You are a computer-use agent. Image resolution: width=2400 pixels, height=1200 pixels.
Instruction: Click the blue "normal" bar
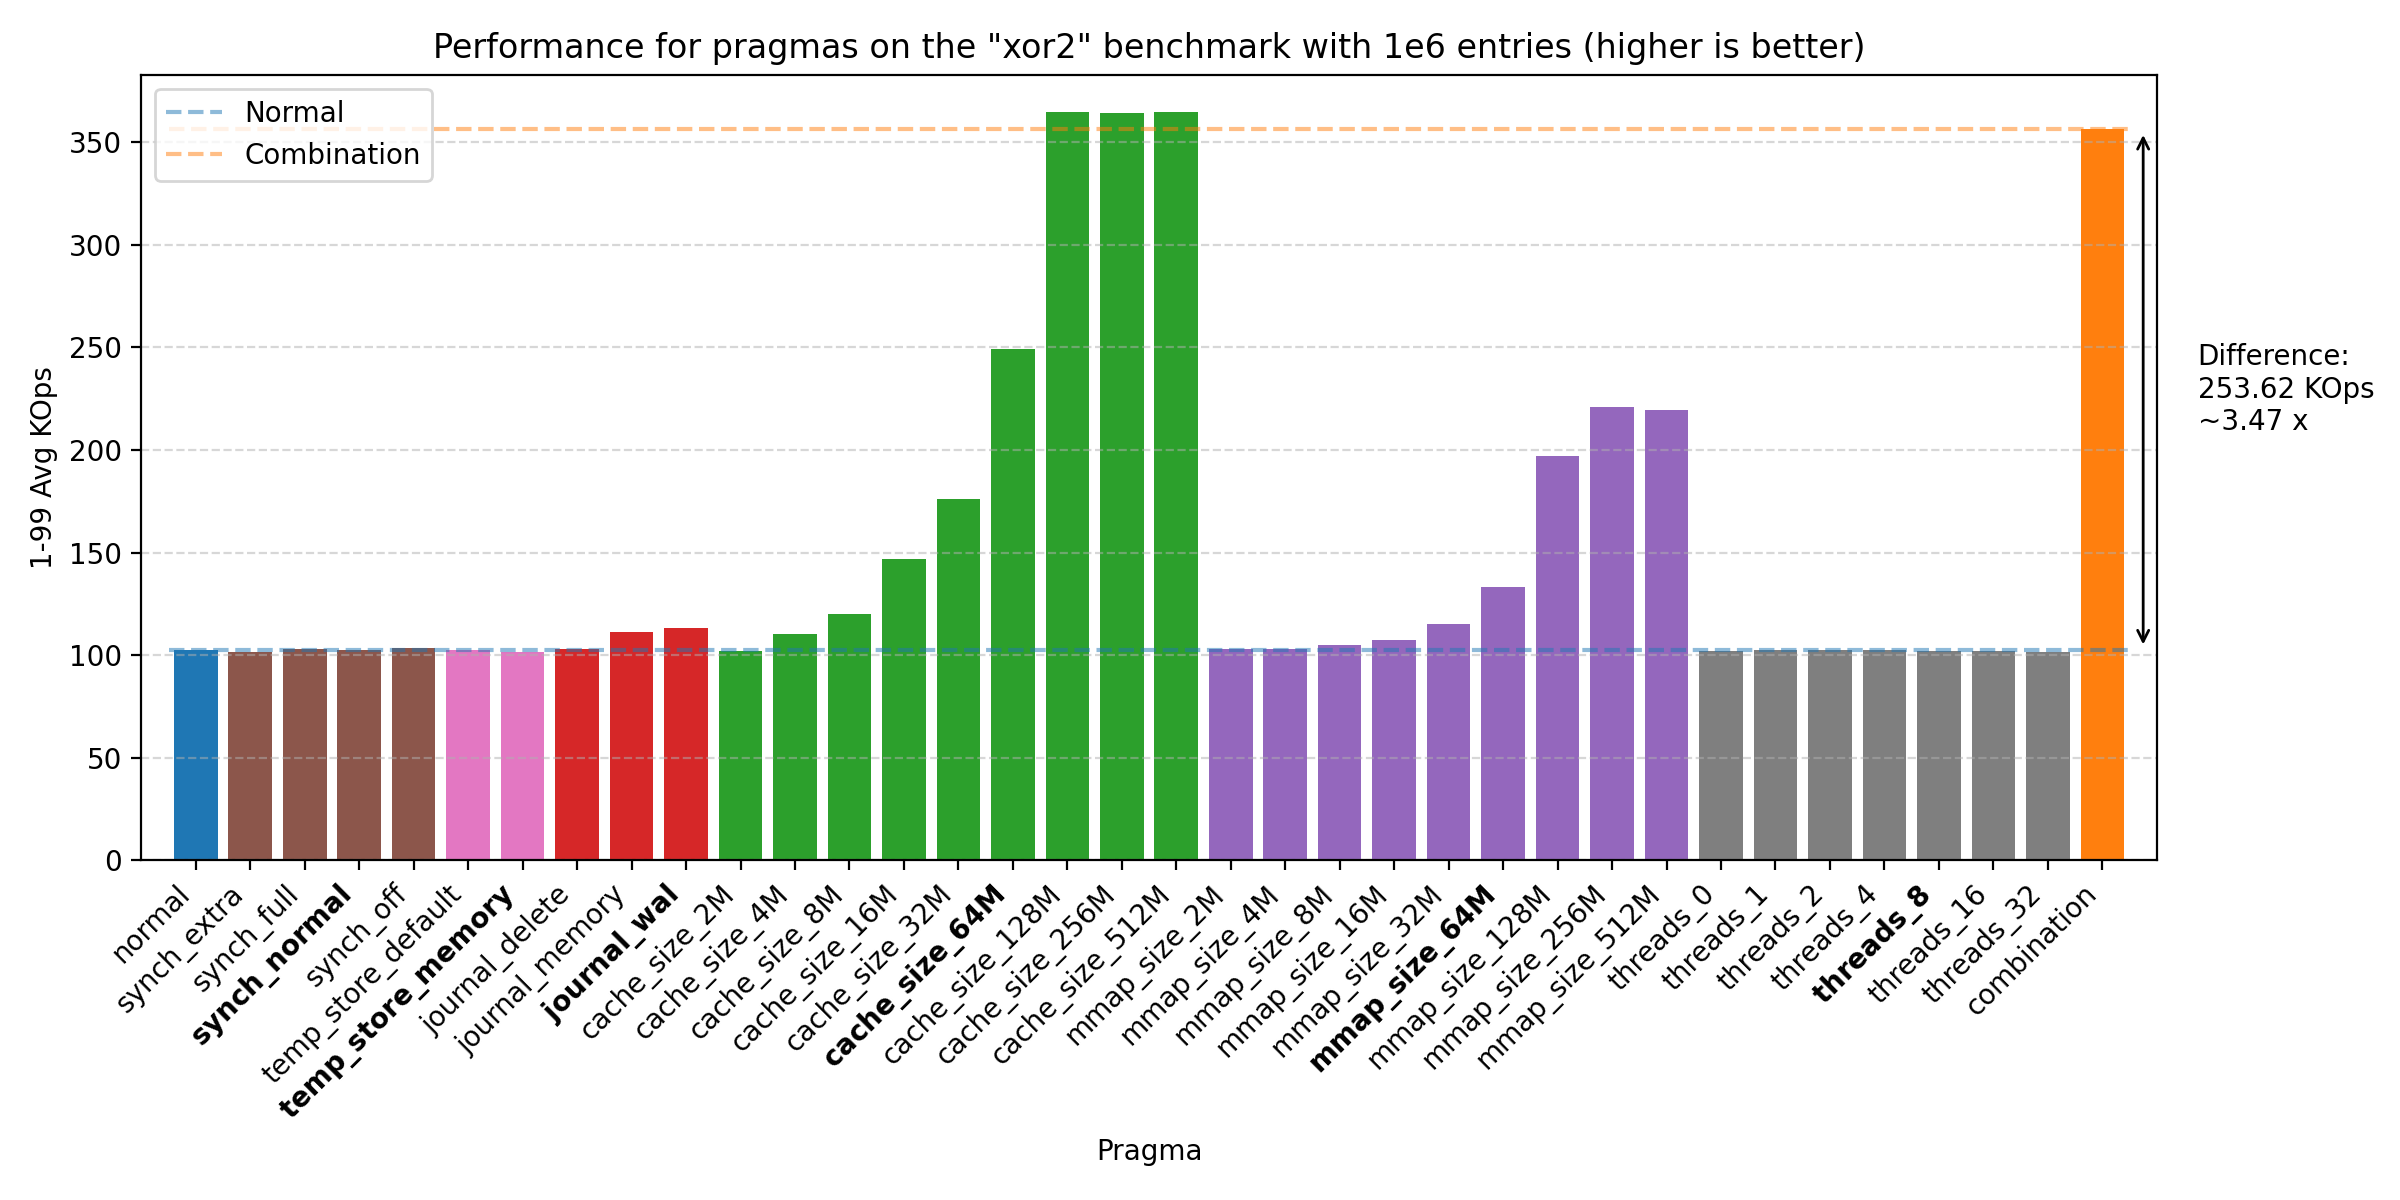pos(195,755)
